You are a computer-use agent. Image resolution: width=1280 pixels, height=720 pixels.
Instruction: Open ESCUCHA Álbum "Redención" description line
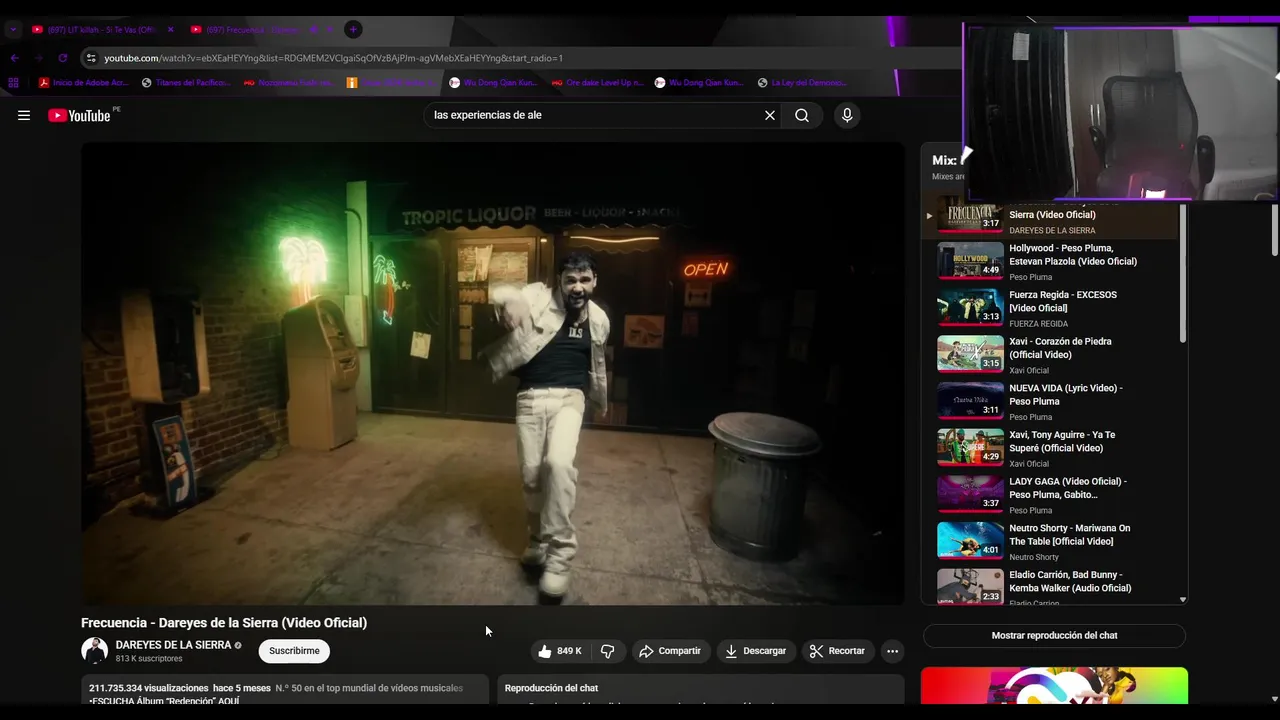tap(164, 701)
